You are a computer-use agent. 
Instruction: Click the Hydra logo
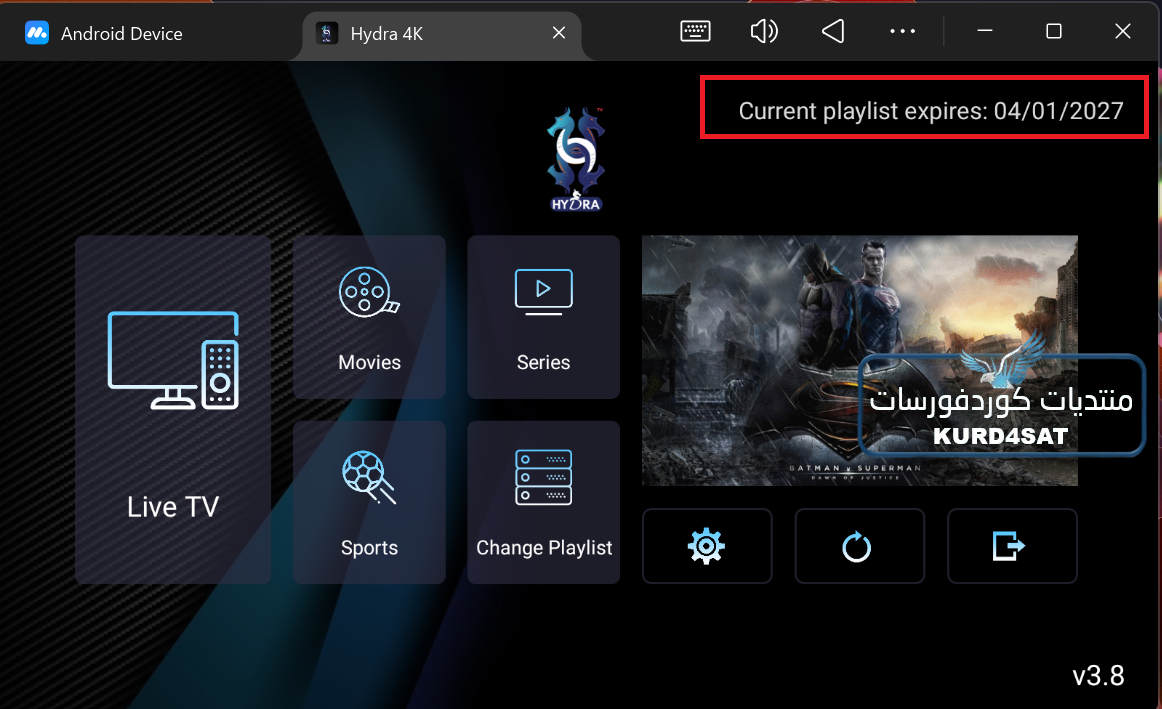point(577,159)
